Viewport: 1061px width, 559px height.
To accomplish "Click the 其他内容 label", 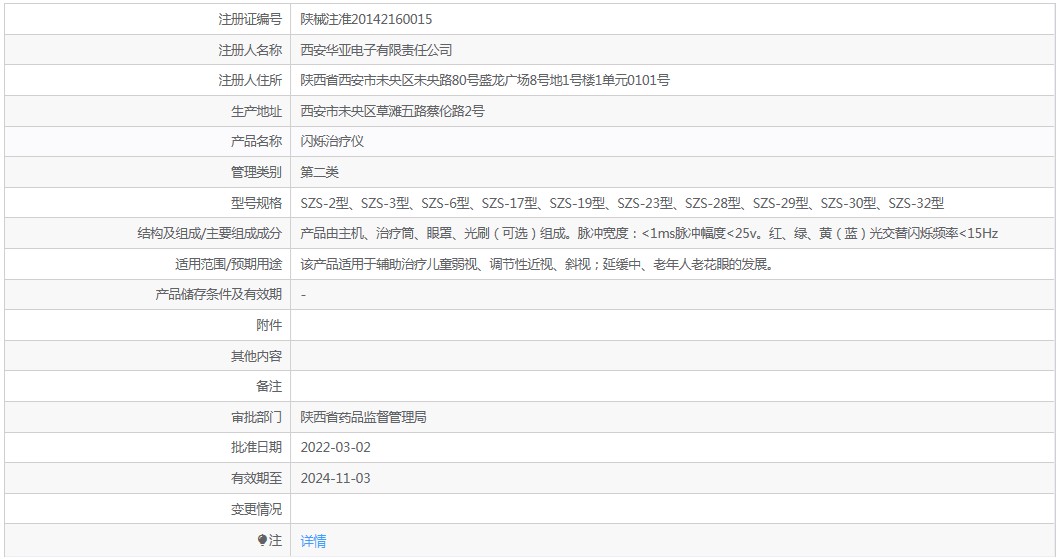I will 256,356.
